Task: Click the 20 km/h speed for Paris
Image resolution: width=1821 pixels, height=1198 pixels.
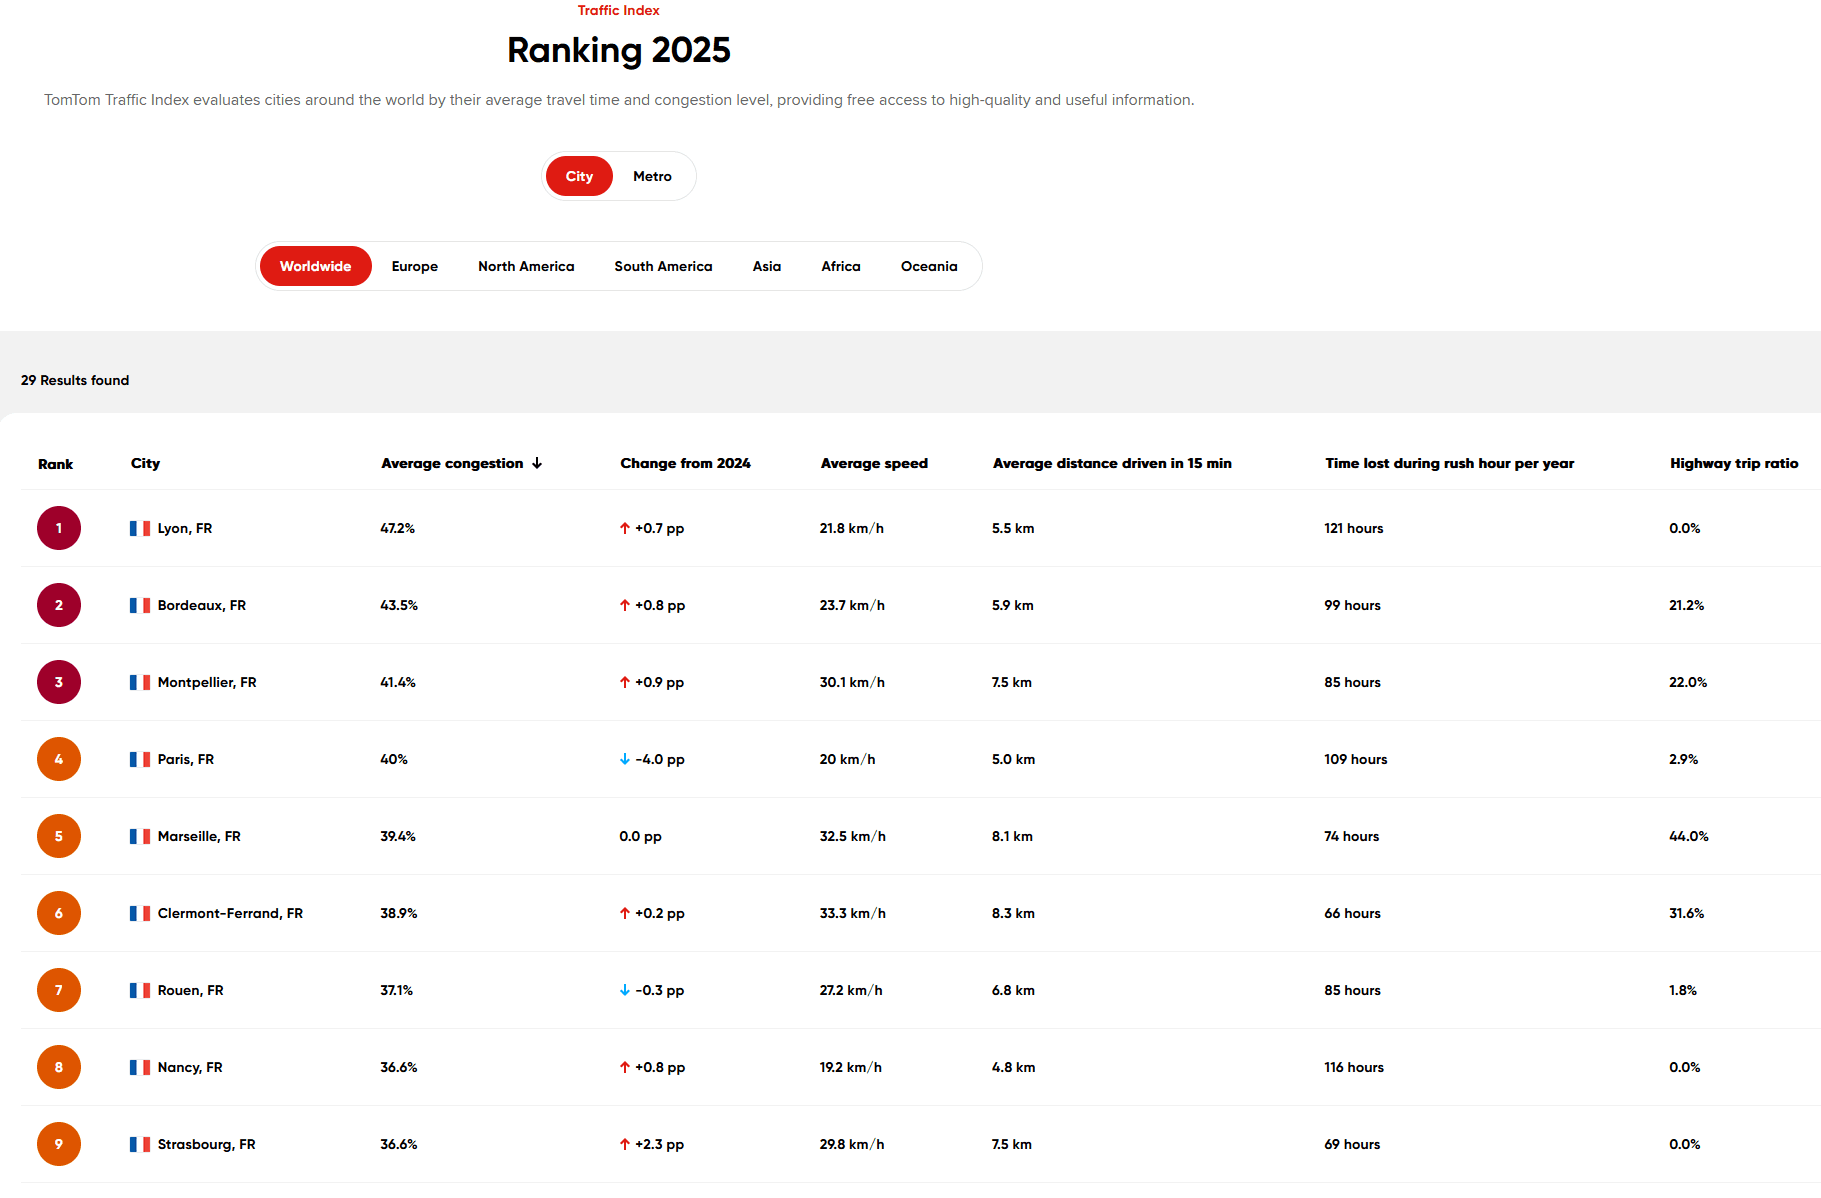Action: click(847, 759)
